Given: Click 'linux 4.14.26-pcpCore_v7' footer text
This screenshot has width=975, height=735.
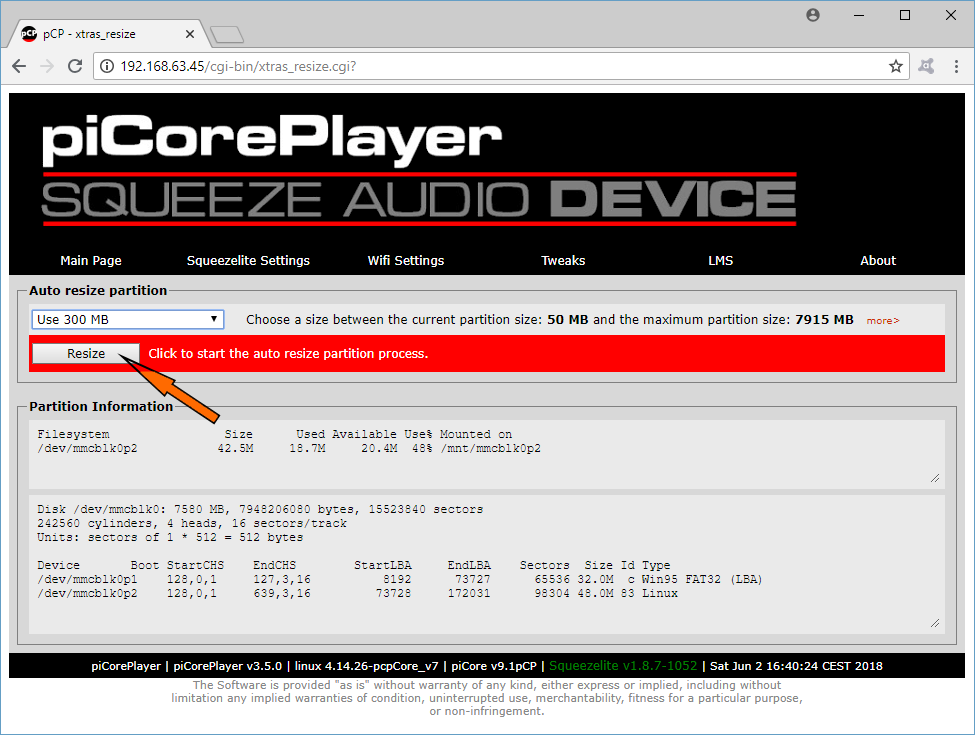Looking at the screenshot, I should tap(366, 666).
